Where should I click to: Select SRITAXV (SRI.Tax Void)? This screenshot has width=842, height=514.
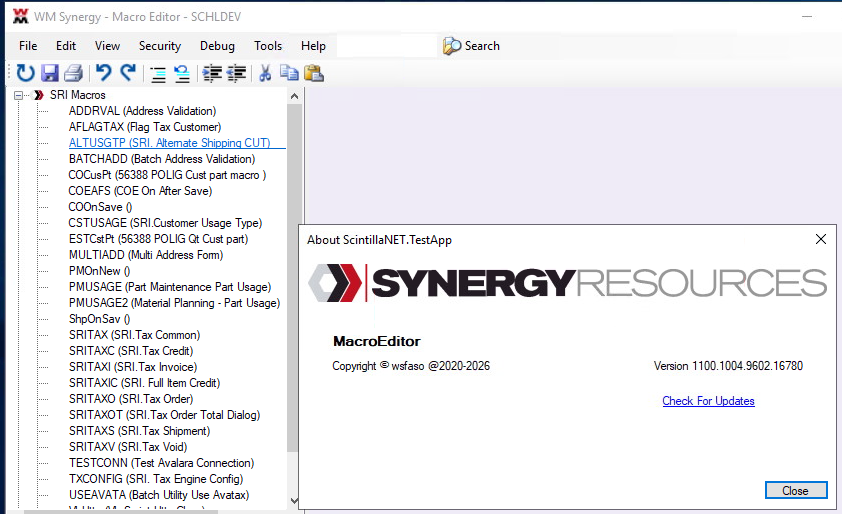[x=128, y=447]
